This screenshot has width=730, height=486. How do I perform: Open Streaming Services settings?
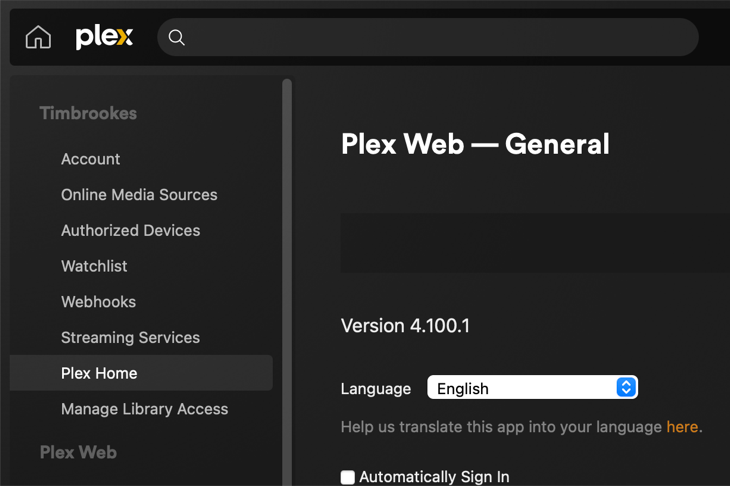coord(130,338)
